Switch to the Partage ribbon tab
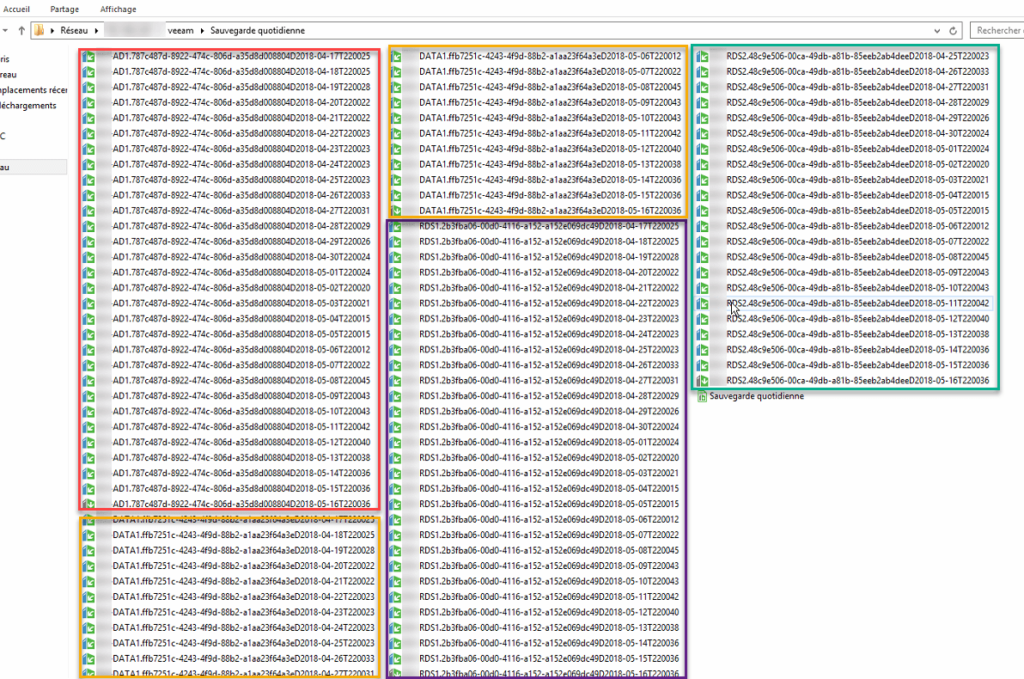Image resolution: width=1024 pixels, height=679 pixels. tap(65, 9)
